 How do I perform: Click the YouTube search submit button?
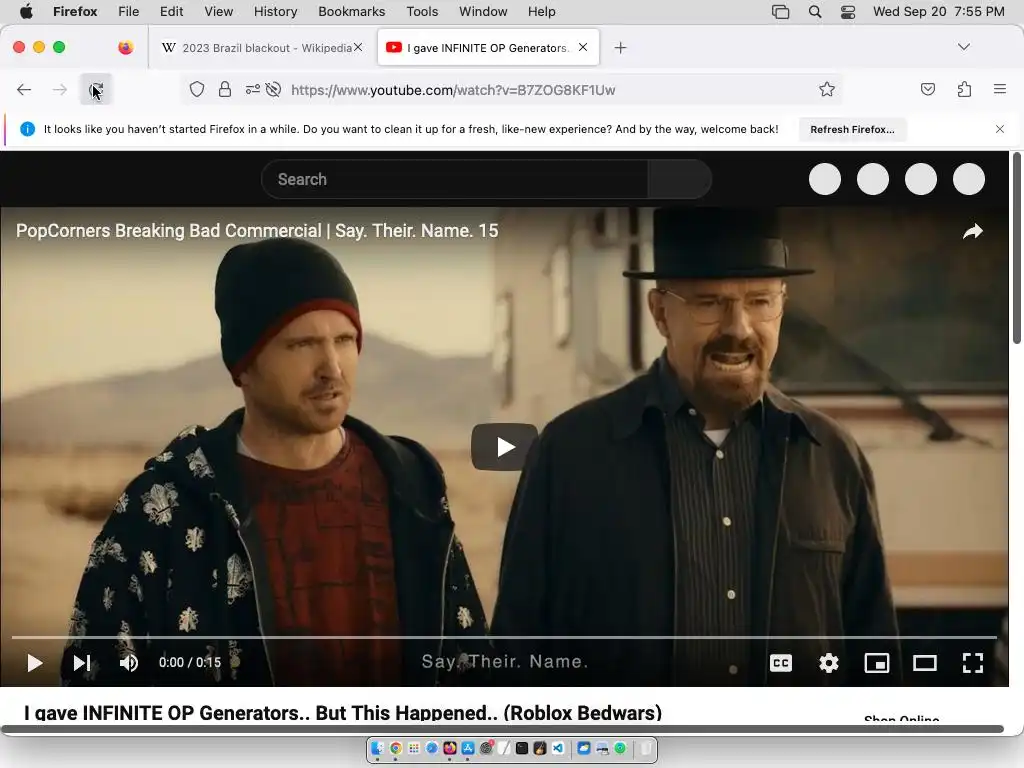(x=679, y=179)
